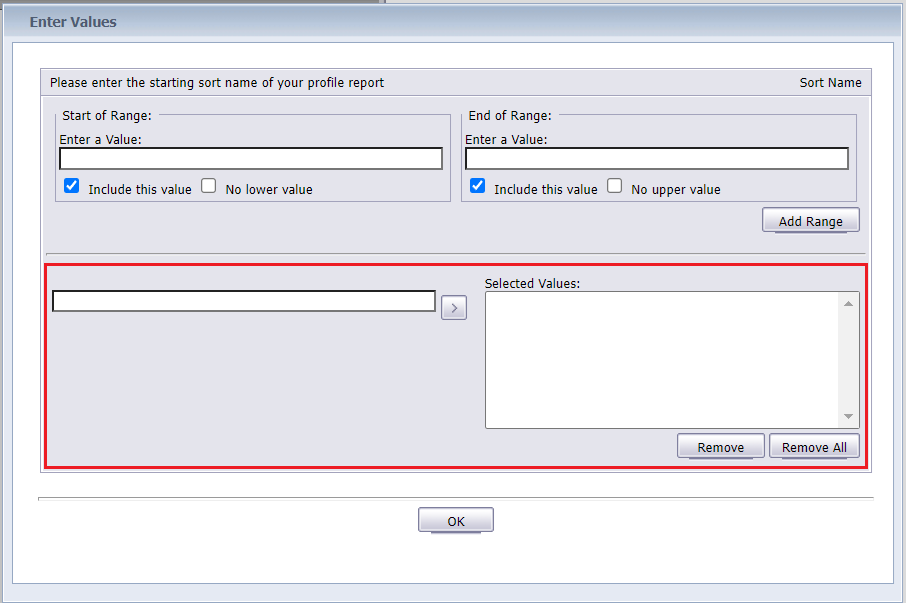
Task: Click the Selected Values scroll up arrow
Action: [848, 304]
